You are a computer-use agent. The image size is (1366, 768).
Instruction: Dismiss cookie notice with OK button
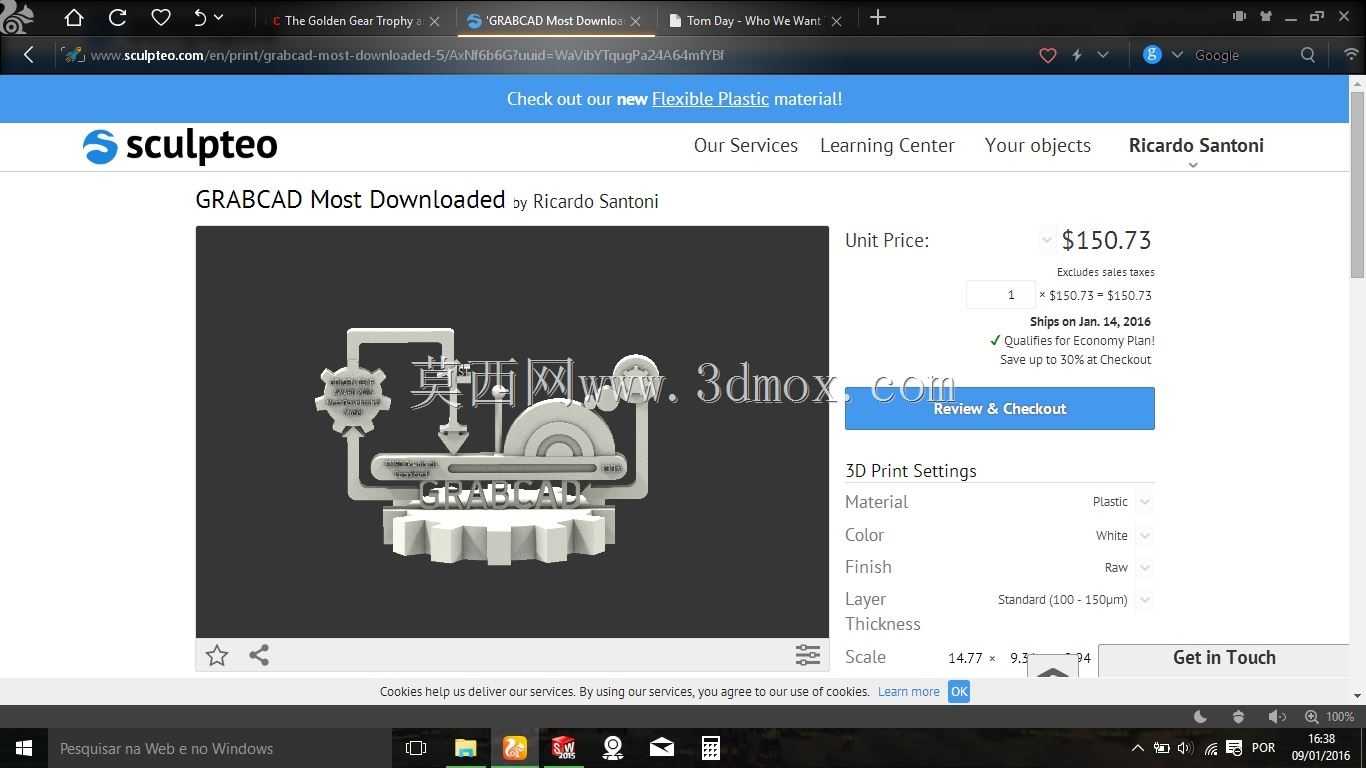959,691
